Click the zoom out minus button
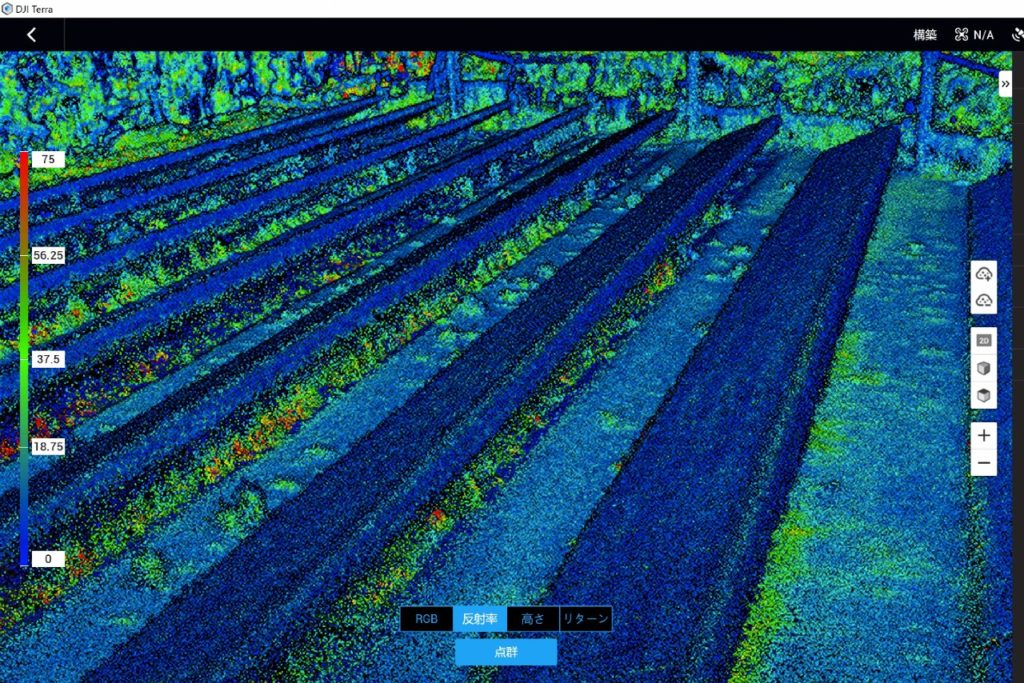This screenshot has width=1024, height=683. tap(984, 462)
